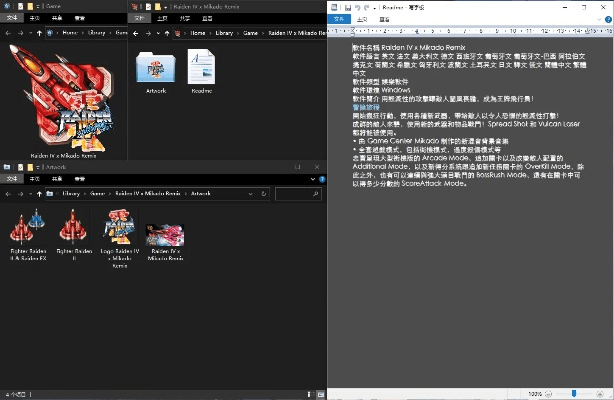Click zoom in plus button in WordPad
Viewport: 614px width, 400px height.
click(x=600, y=394)
